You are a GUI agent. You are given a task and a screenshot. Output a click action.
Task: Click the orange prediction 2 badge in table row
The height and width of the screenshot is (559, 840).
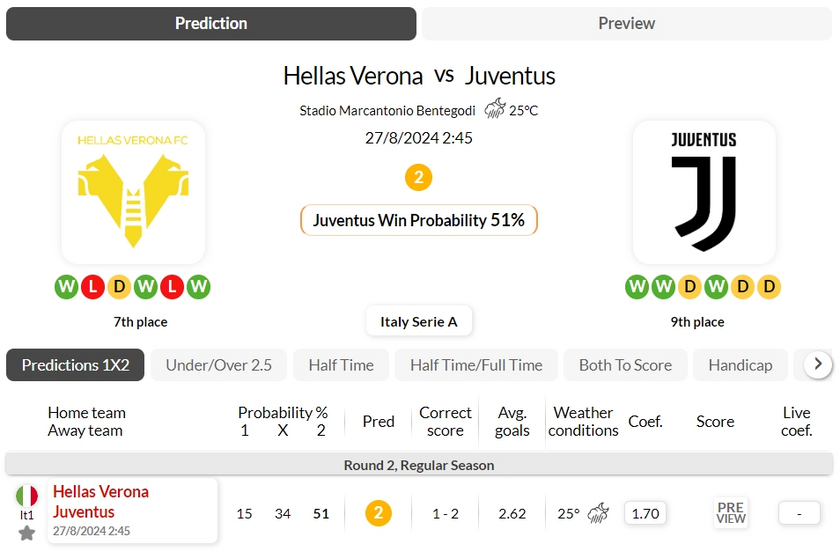(x=378, y=513)
